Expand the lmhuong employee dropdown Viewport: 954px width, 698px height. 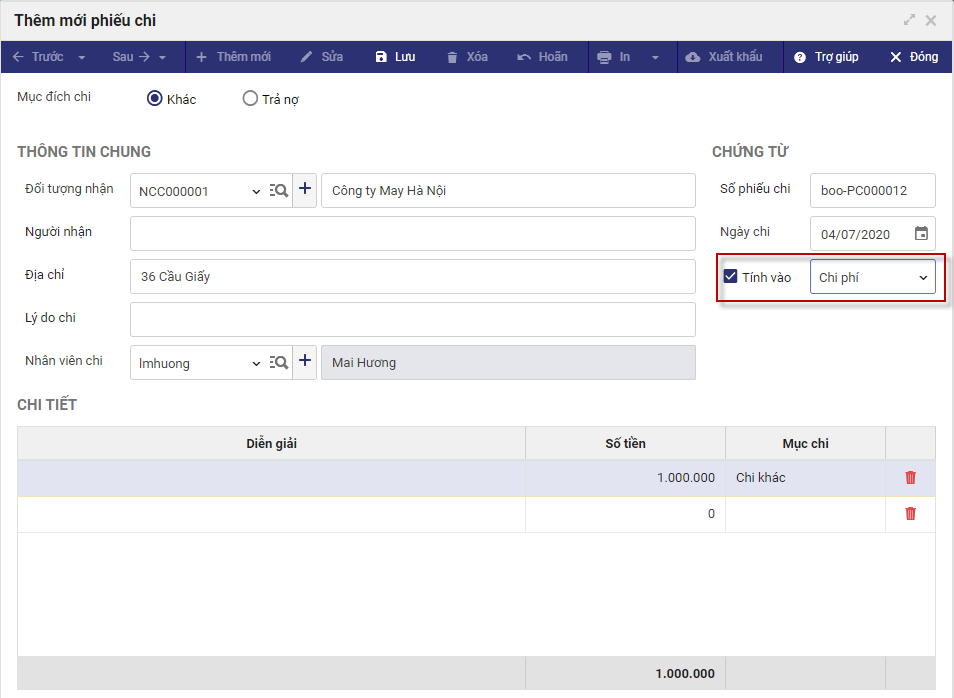pyautogui.click(x=256, y=363)
